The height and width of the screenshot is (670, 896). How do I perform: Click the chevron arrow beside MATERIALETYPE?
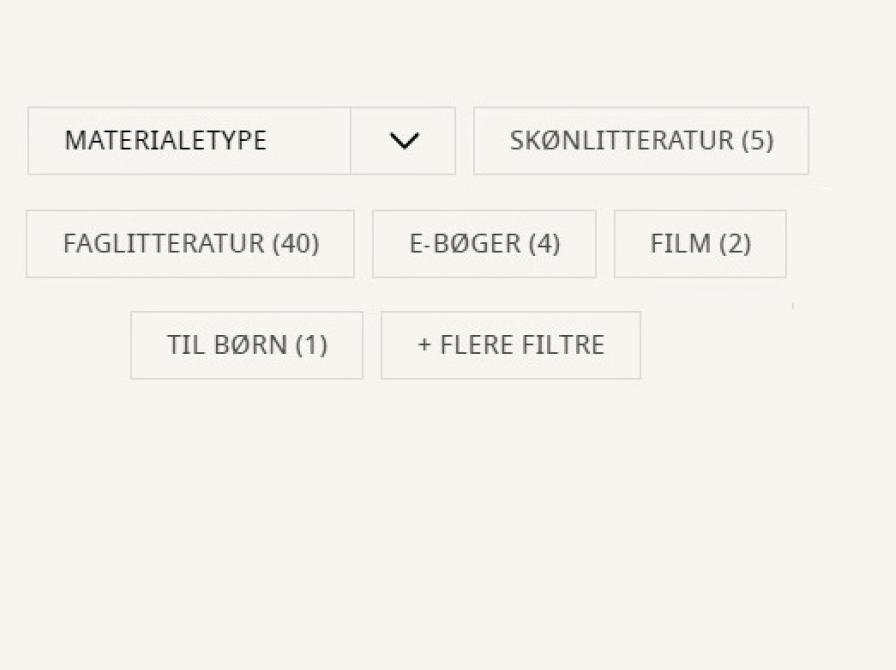point(404,141)
